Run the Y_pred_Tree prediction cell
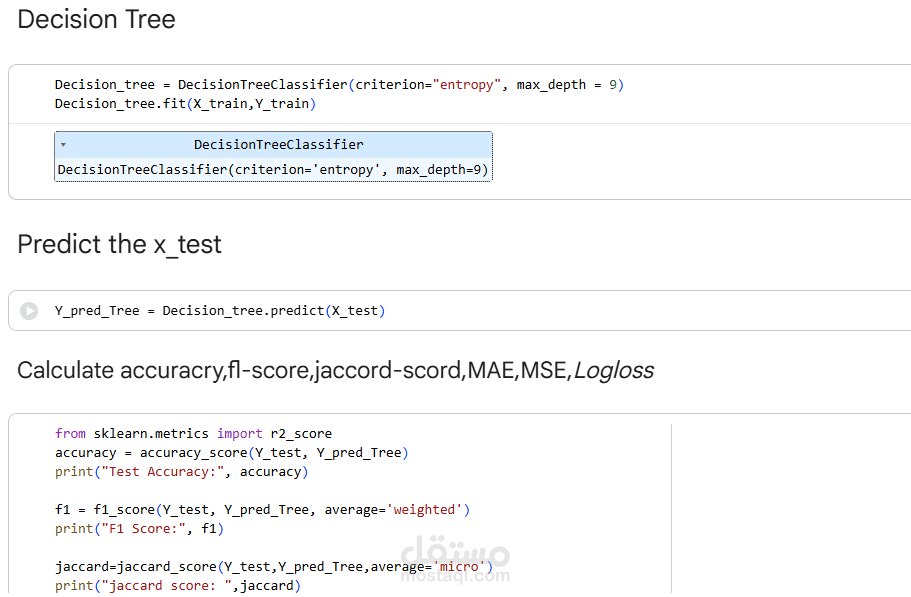 pyautogui.click(x=29, y=311)
